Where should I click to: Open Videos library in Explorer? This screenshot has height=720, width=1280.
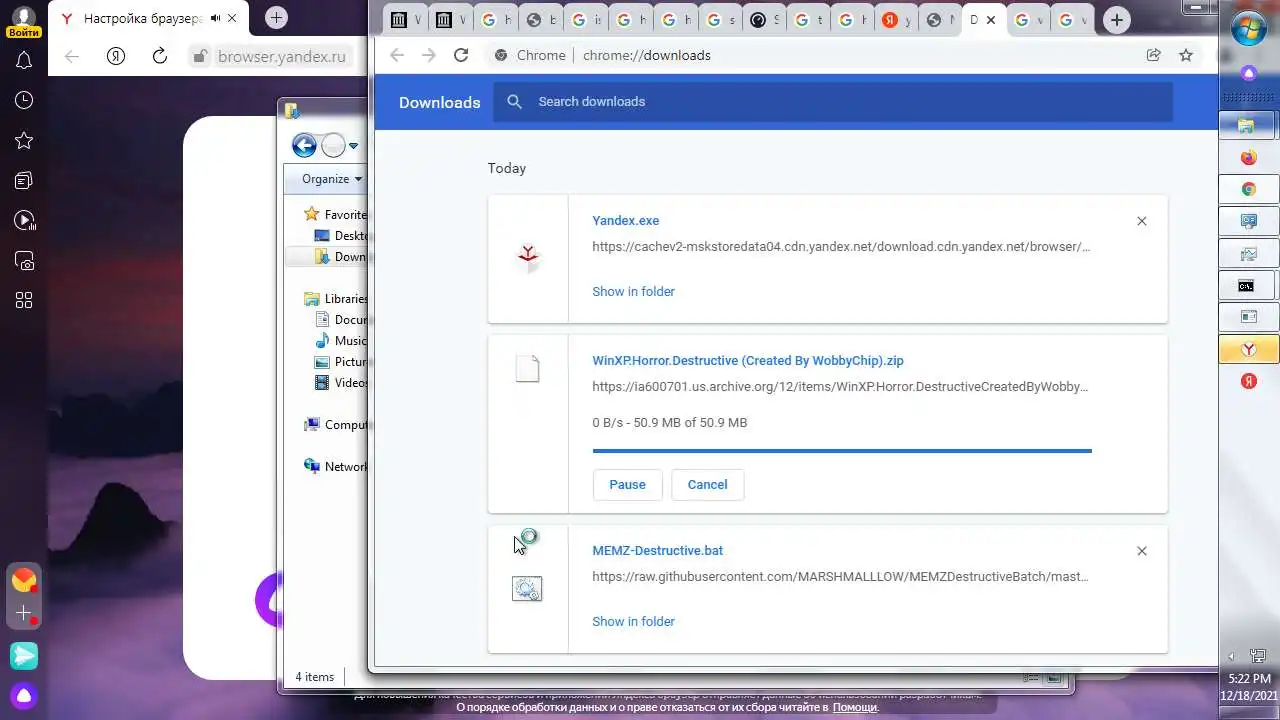340,383
